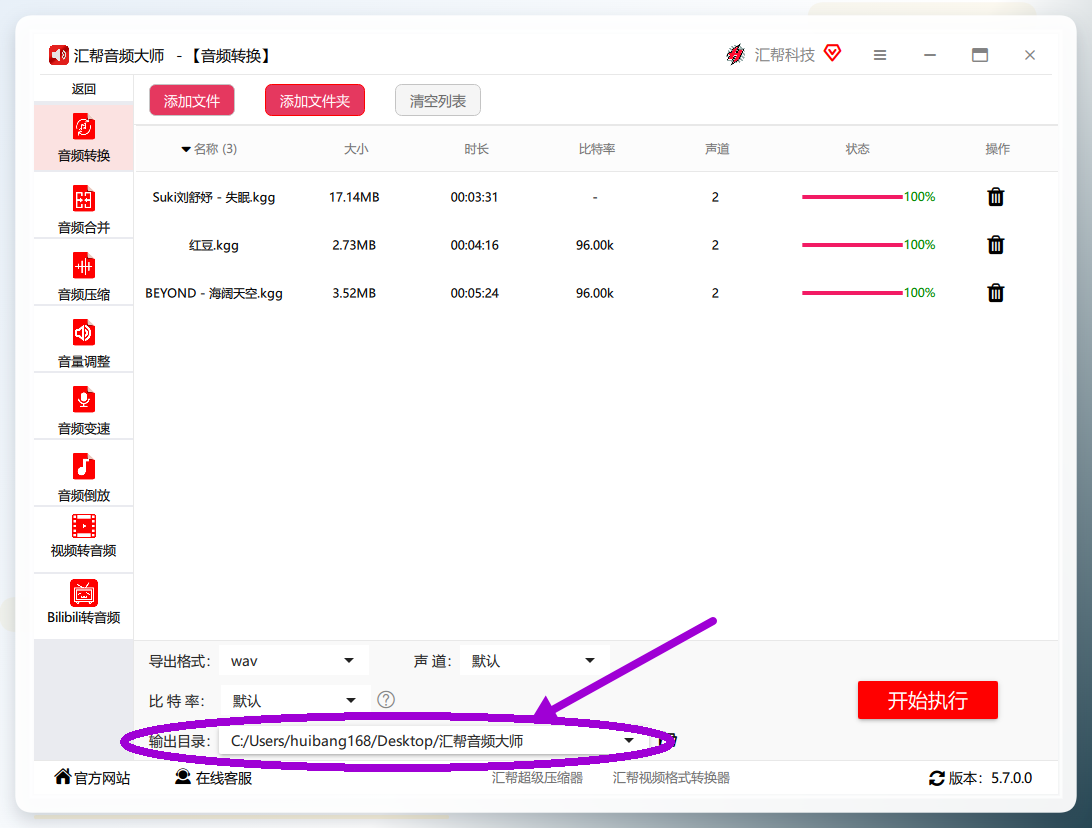Toggle sort arrow on 名称 (3) column
This screenshot has width=1092, height=828.
coord(186,149)
